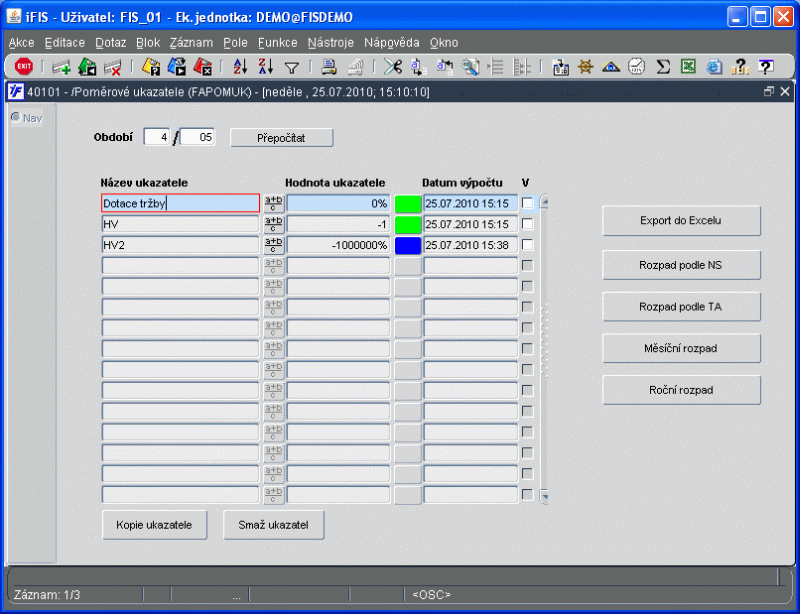This screenshot has width=800, height=614.
Task: Click the red EXIT icon in toolbar
Action: [23, 66]
